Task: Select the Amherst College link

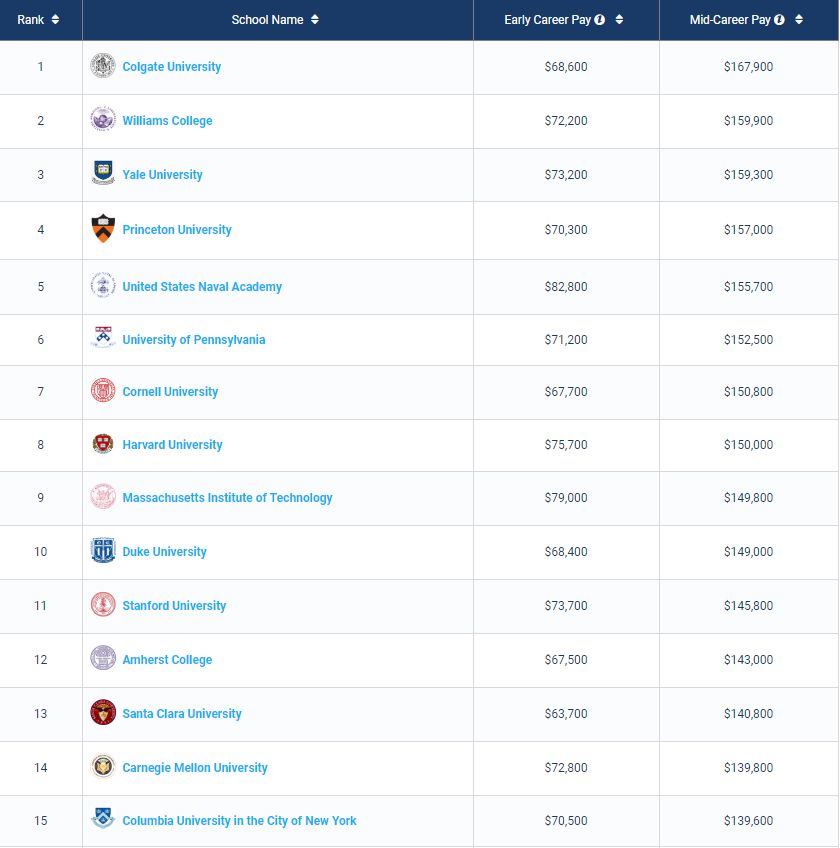Action: [x=167, y=660]
